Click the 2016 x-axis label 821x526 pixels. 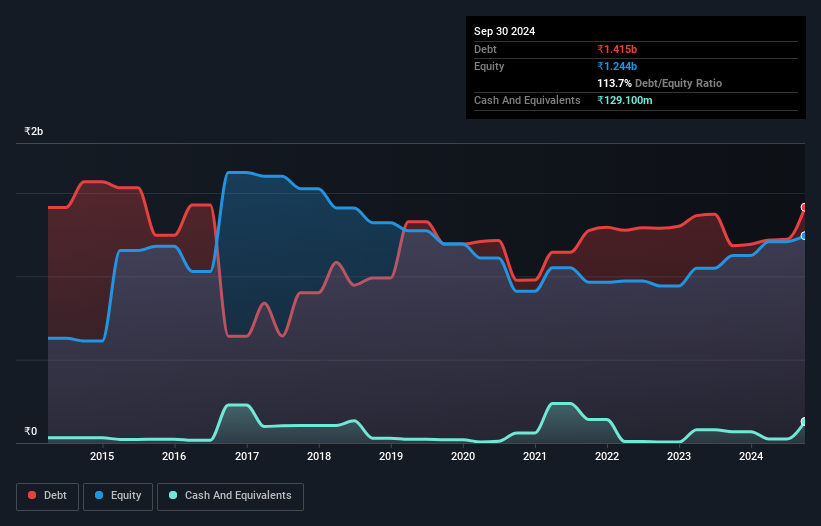tap(174, 456)
